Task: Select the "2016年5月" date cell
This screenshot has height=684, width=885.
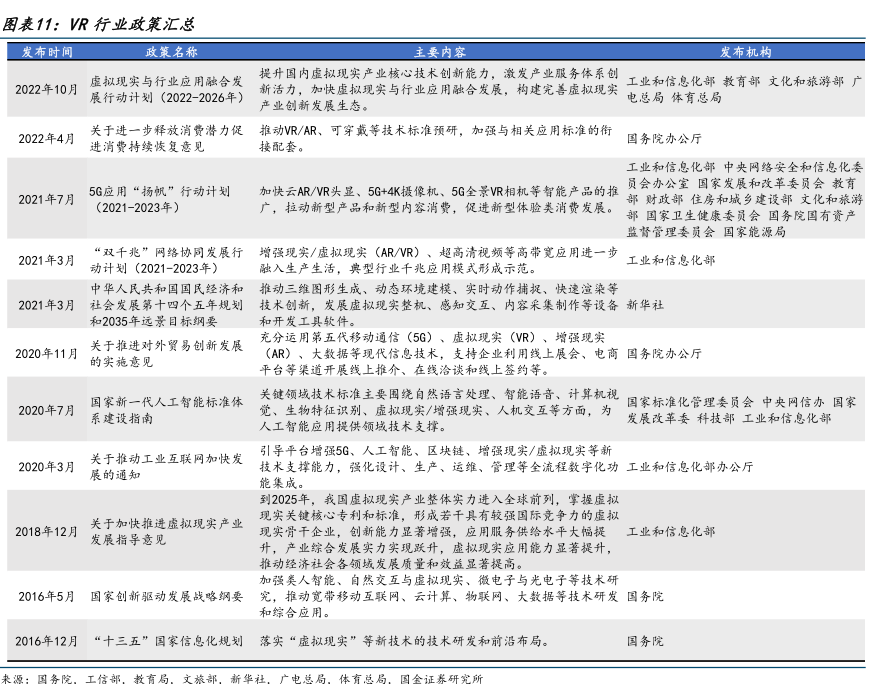Action: pyautogui.click(x=46, y=596)
